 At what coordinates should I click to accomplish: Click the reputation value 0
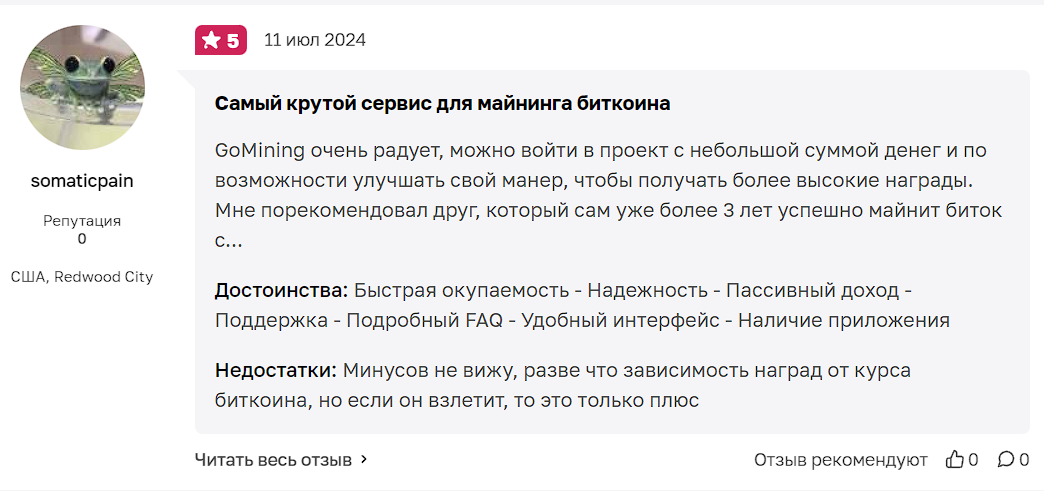coord(82,239)
